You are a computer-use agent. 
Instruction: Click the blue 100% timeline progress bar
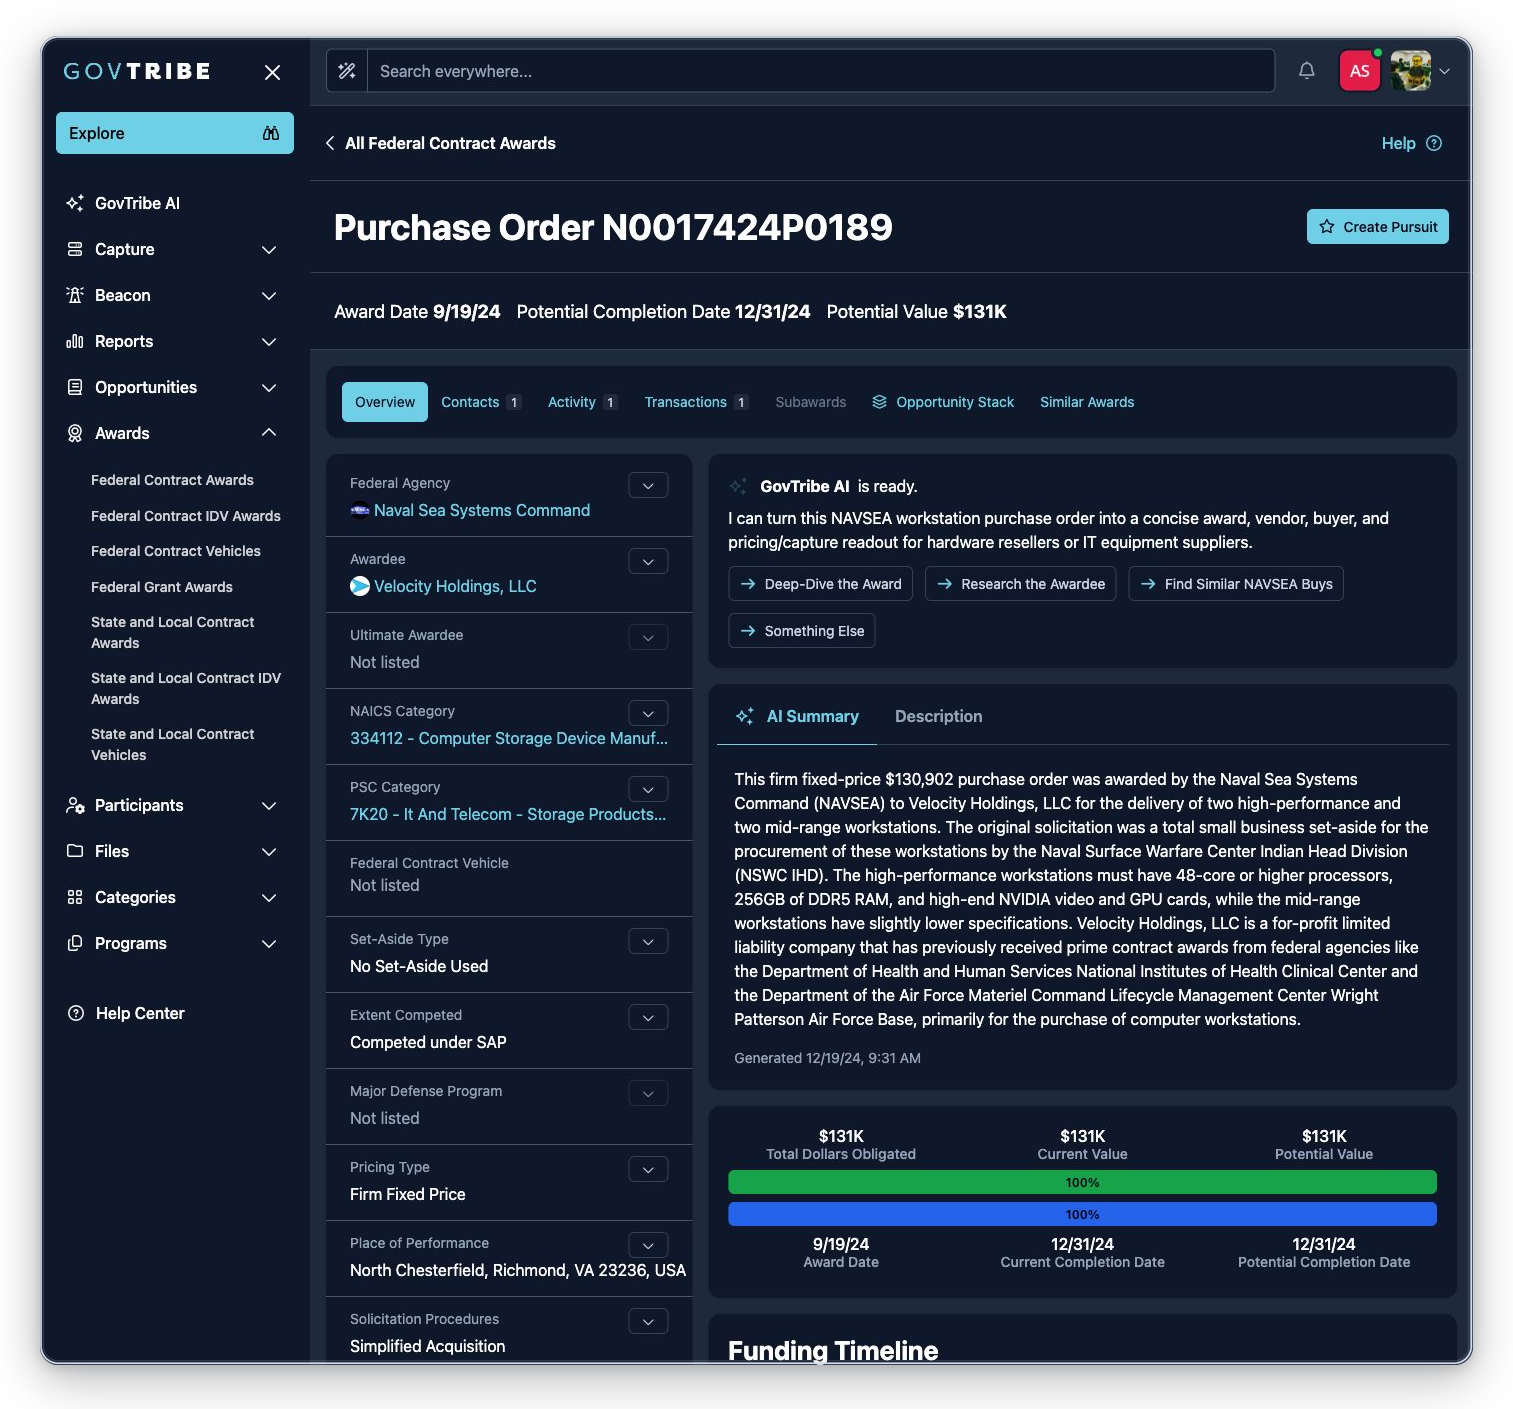pos(1082,1214)
